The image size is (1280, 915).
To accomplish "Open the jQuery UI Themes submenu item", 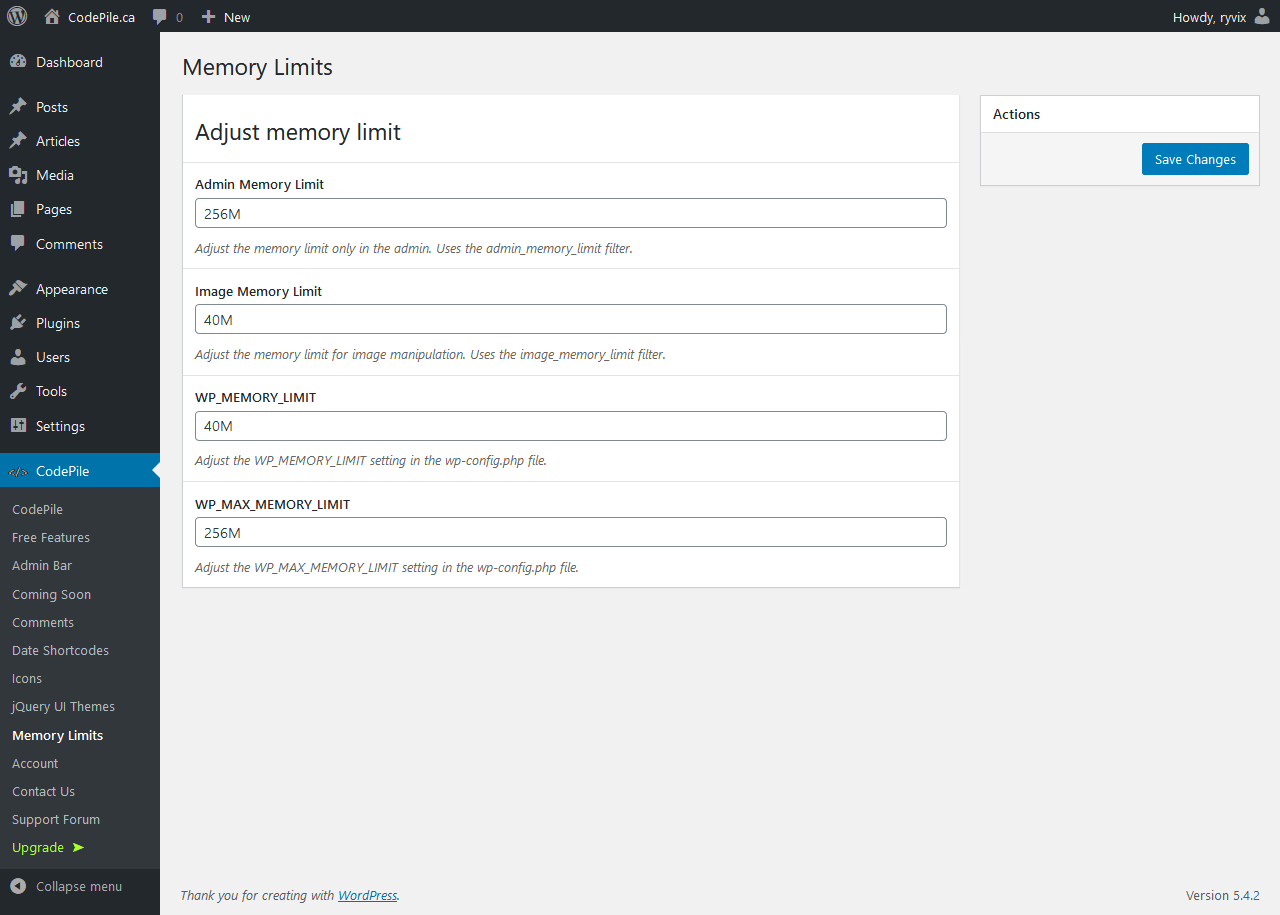I will coord(63,706).
